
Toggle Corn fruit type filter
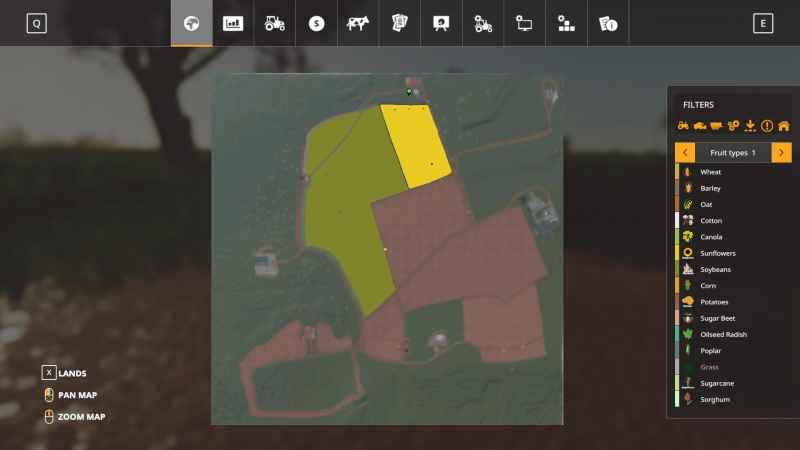click(x=733, y=286)
